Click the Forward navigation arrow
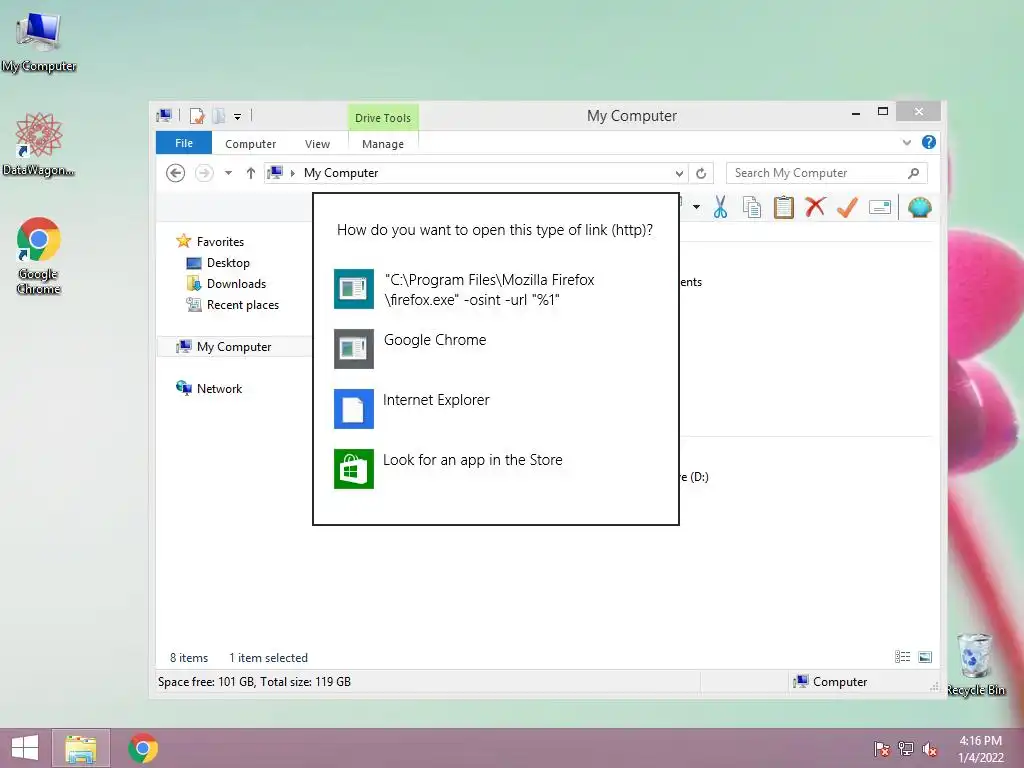 click(x=204, y=173)
